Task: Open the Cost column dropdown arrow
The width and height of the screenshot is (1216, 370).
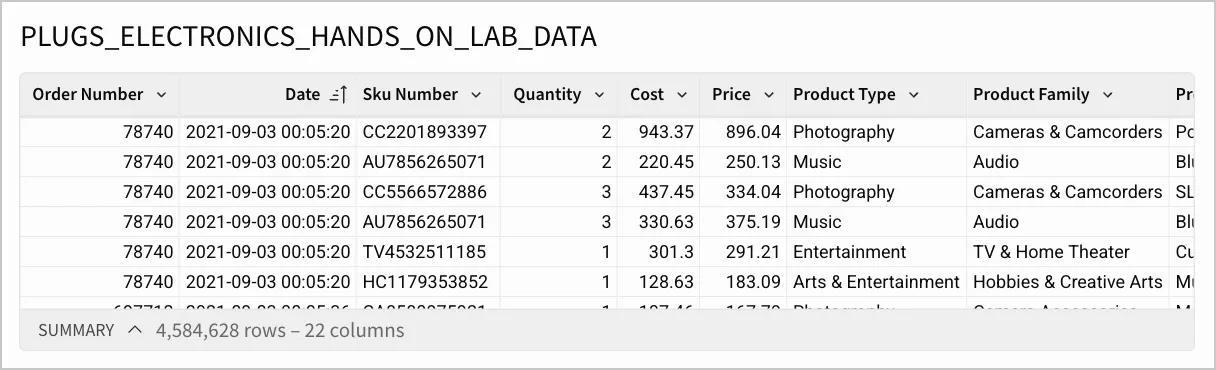Action: coord(682,95)
